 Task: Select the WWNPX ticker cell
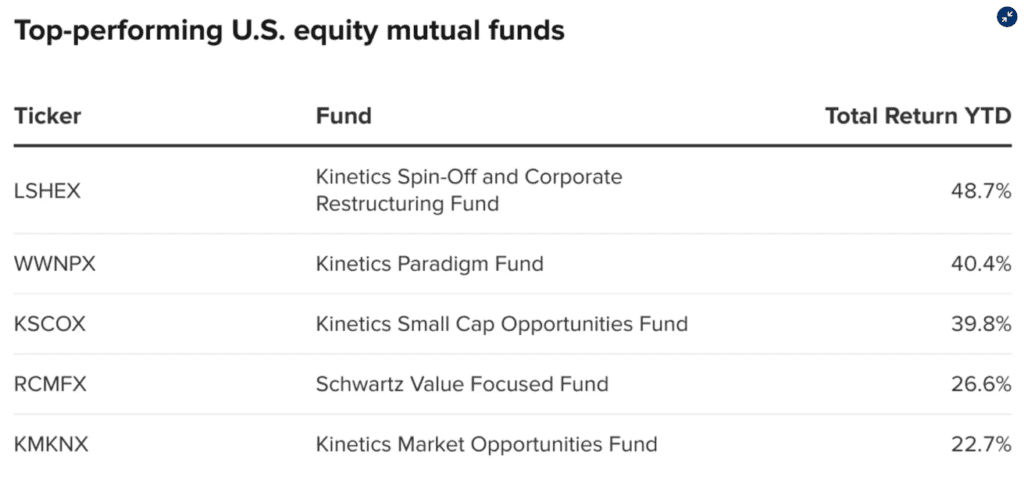(x=54, y=265)
